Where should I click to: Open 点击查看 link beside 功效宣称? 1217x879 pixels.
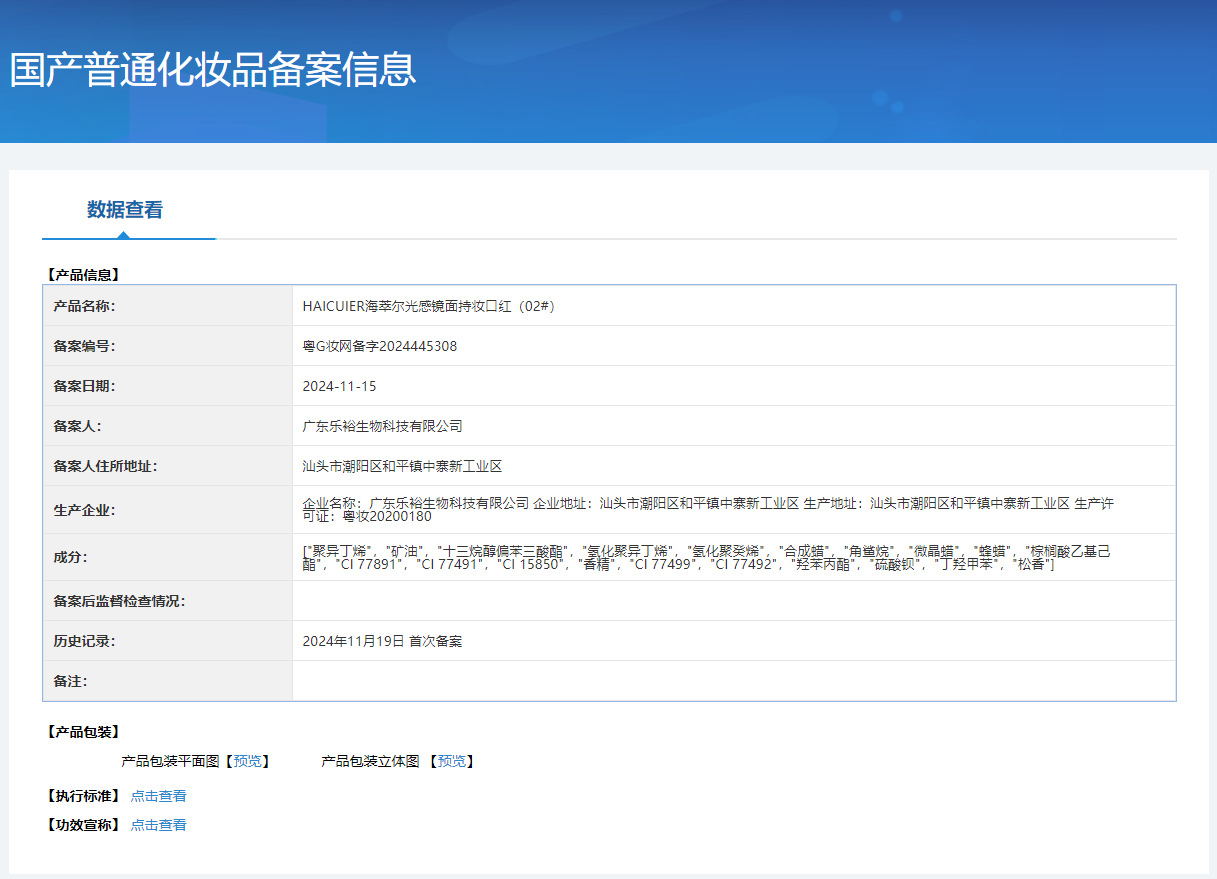point(158,825)
